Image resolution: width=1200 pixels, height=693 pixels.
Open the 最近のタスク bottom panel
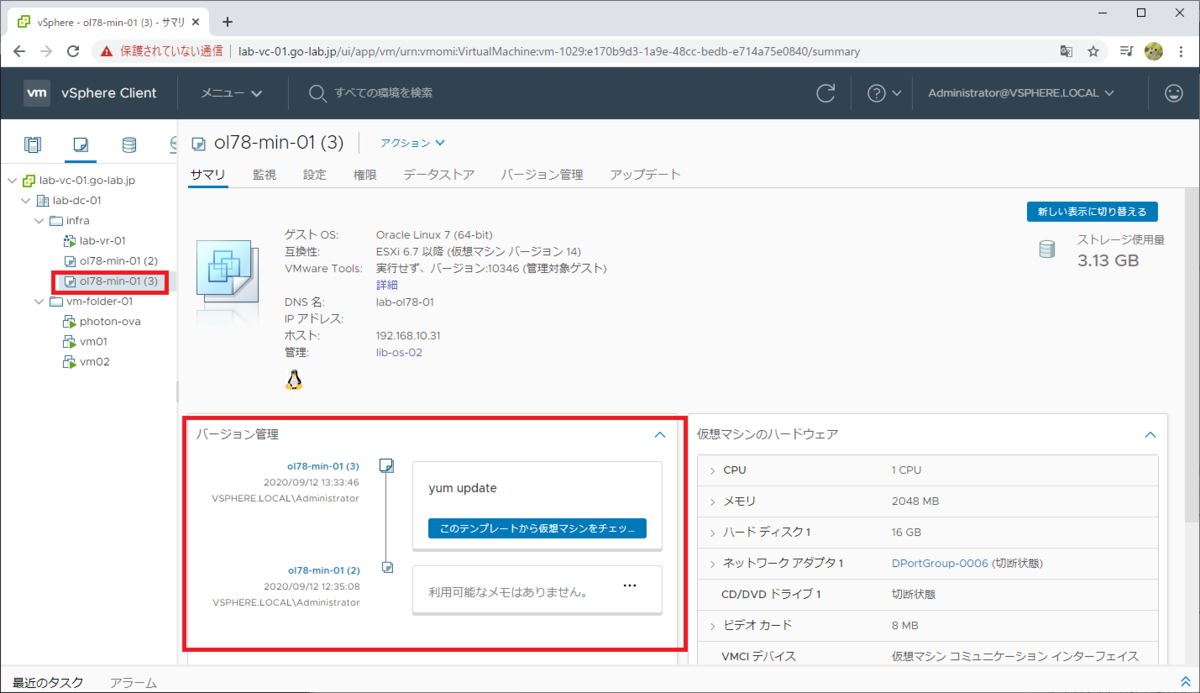[47, 682]
